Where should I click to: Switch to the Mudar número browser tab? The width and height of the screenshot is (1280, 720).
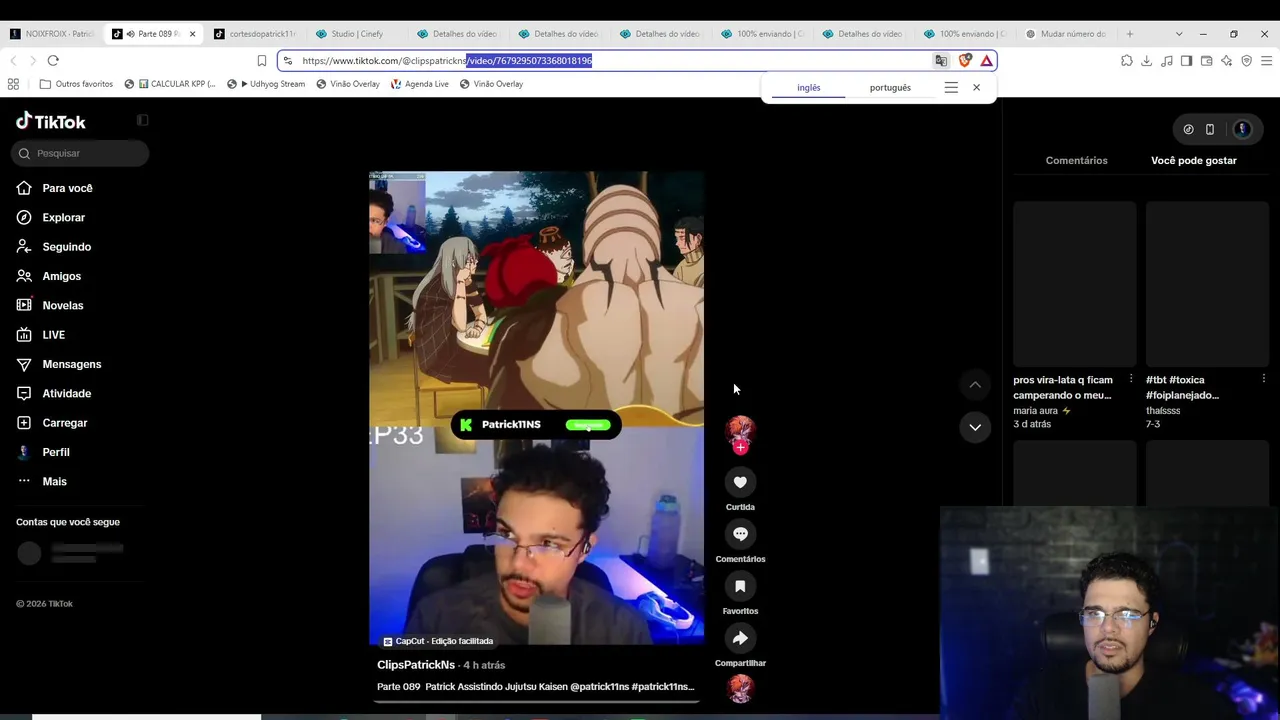pyautogui.click(x=1066, y=34)
